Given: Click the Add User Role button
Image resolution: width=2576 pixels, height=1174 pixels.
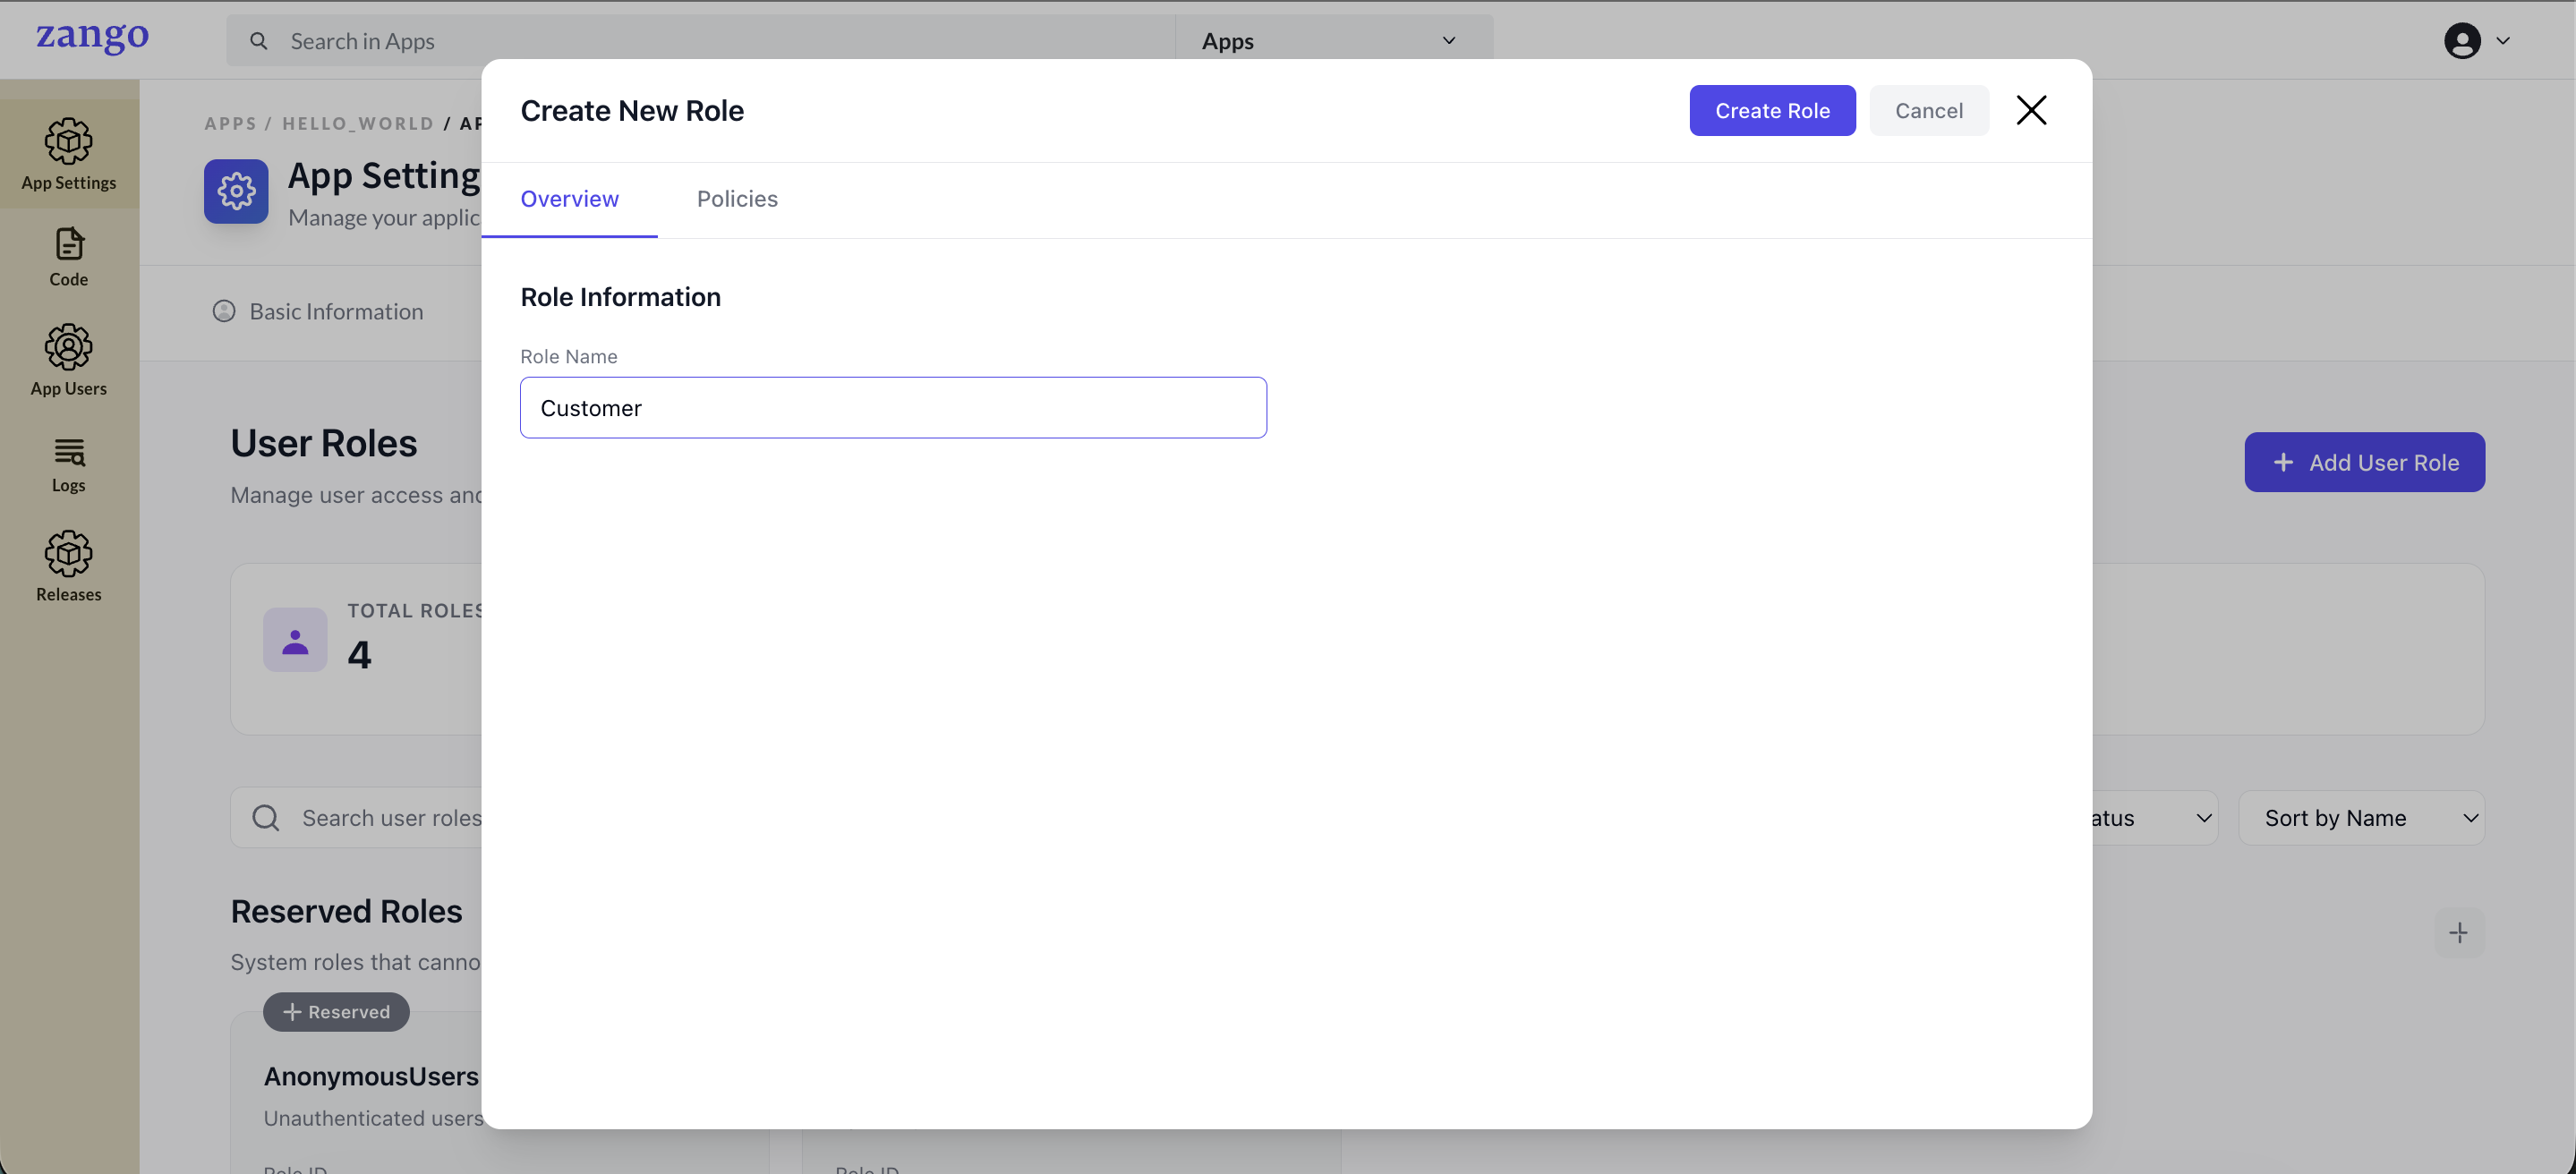Looking at the screenshot, I should (x=2364, y=462).
